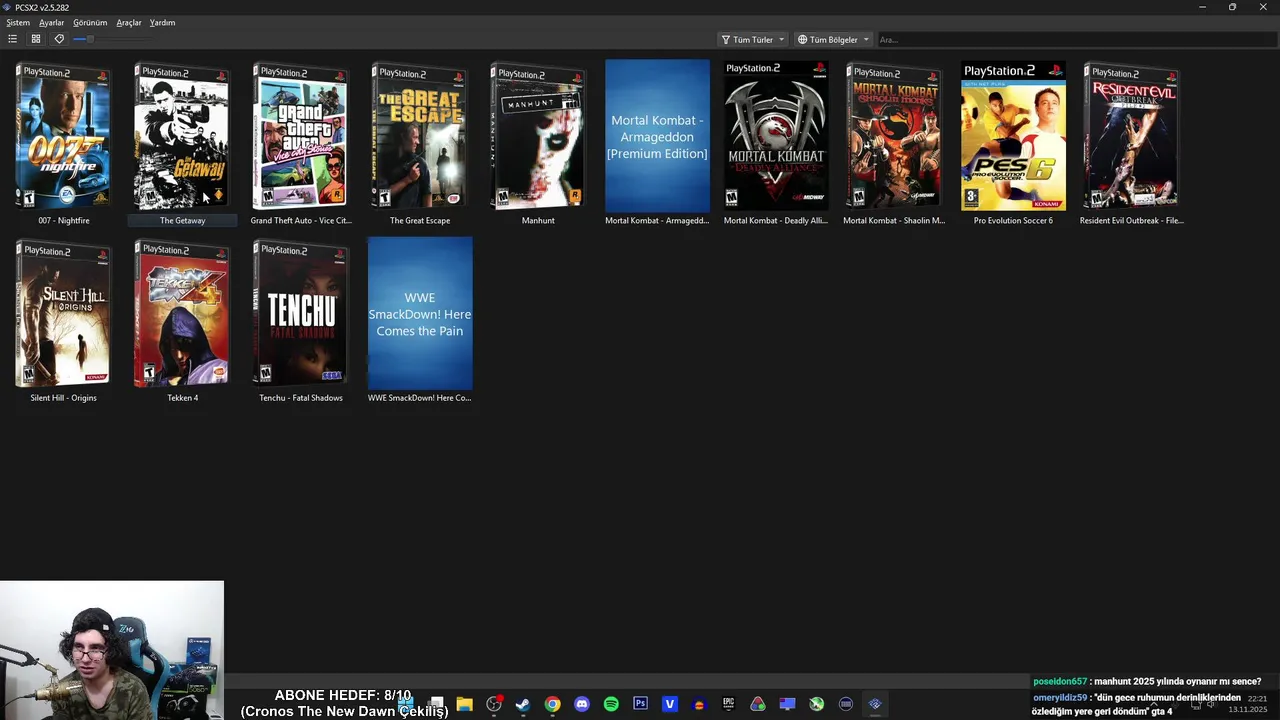
Task: Switch to game list view icon
Action: (x=12, y=39)
